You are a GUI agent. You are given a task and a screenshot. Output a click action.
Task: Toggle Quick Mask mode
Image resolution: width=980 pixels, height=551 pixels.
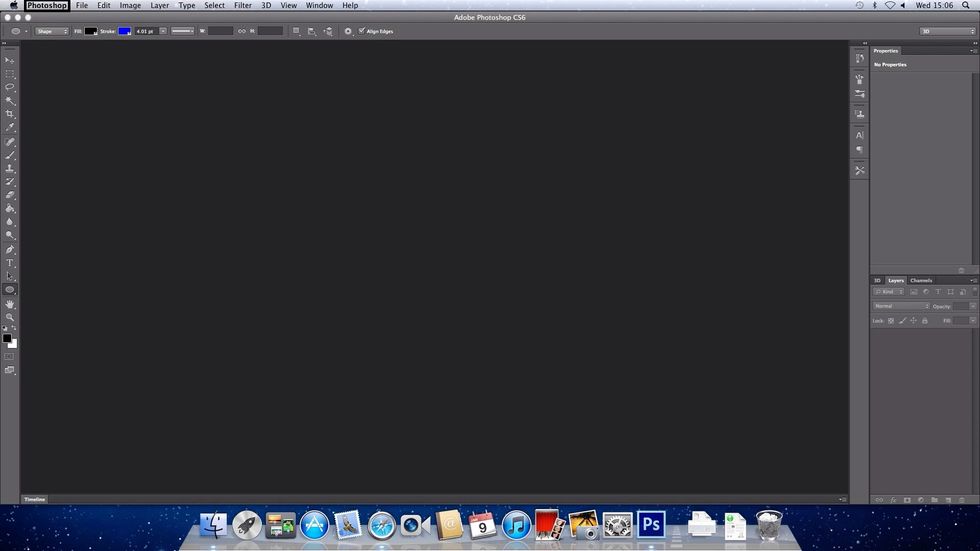[9, 357]
